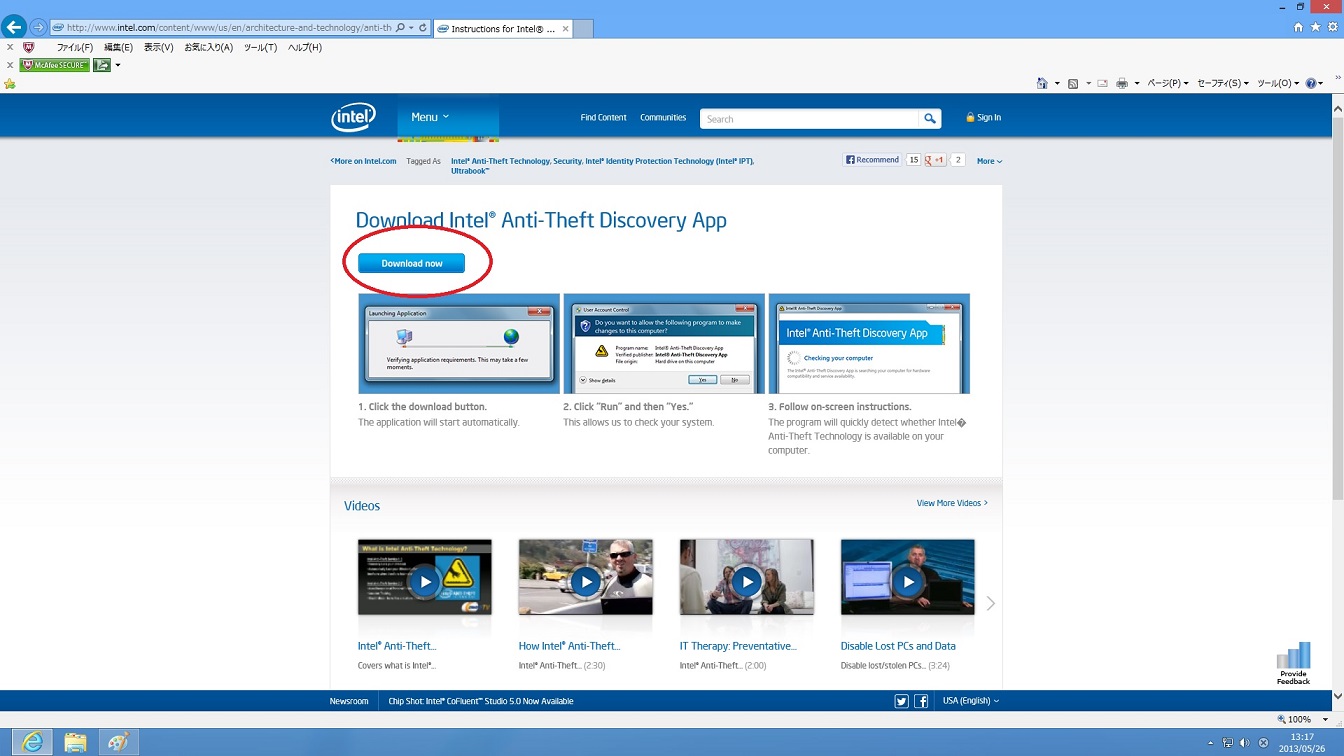Image resolution: width=1344 pixels, height=756 pixels.
Task: Expand the Intel Menu dropdown
Action: coord(430,118)
